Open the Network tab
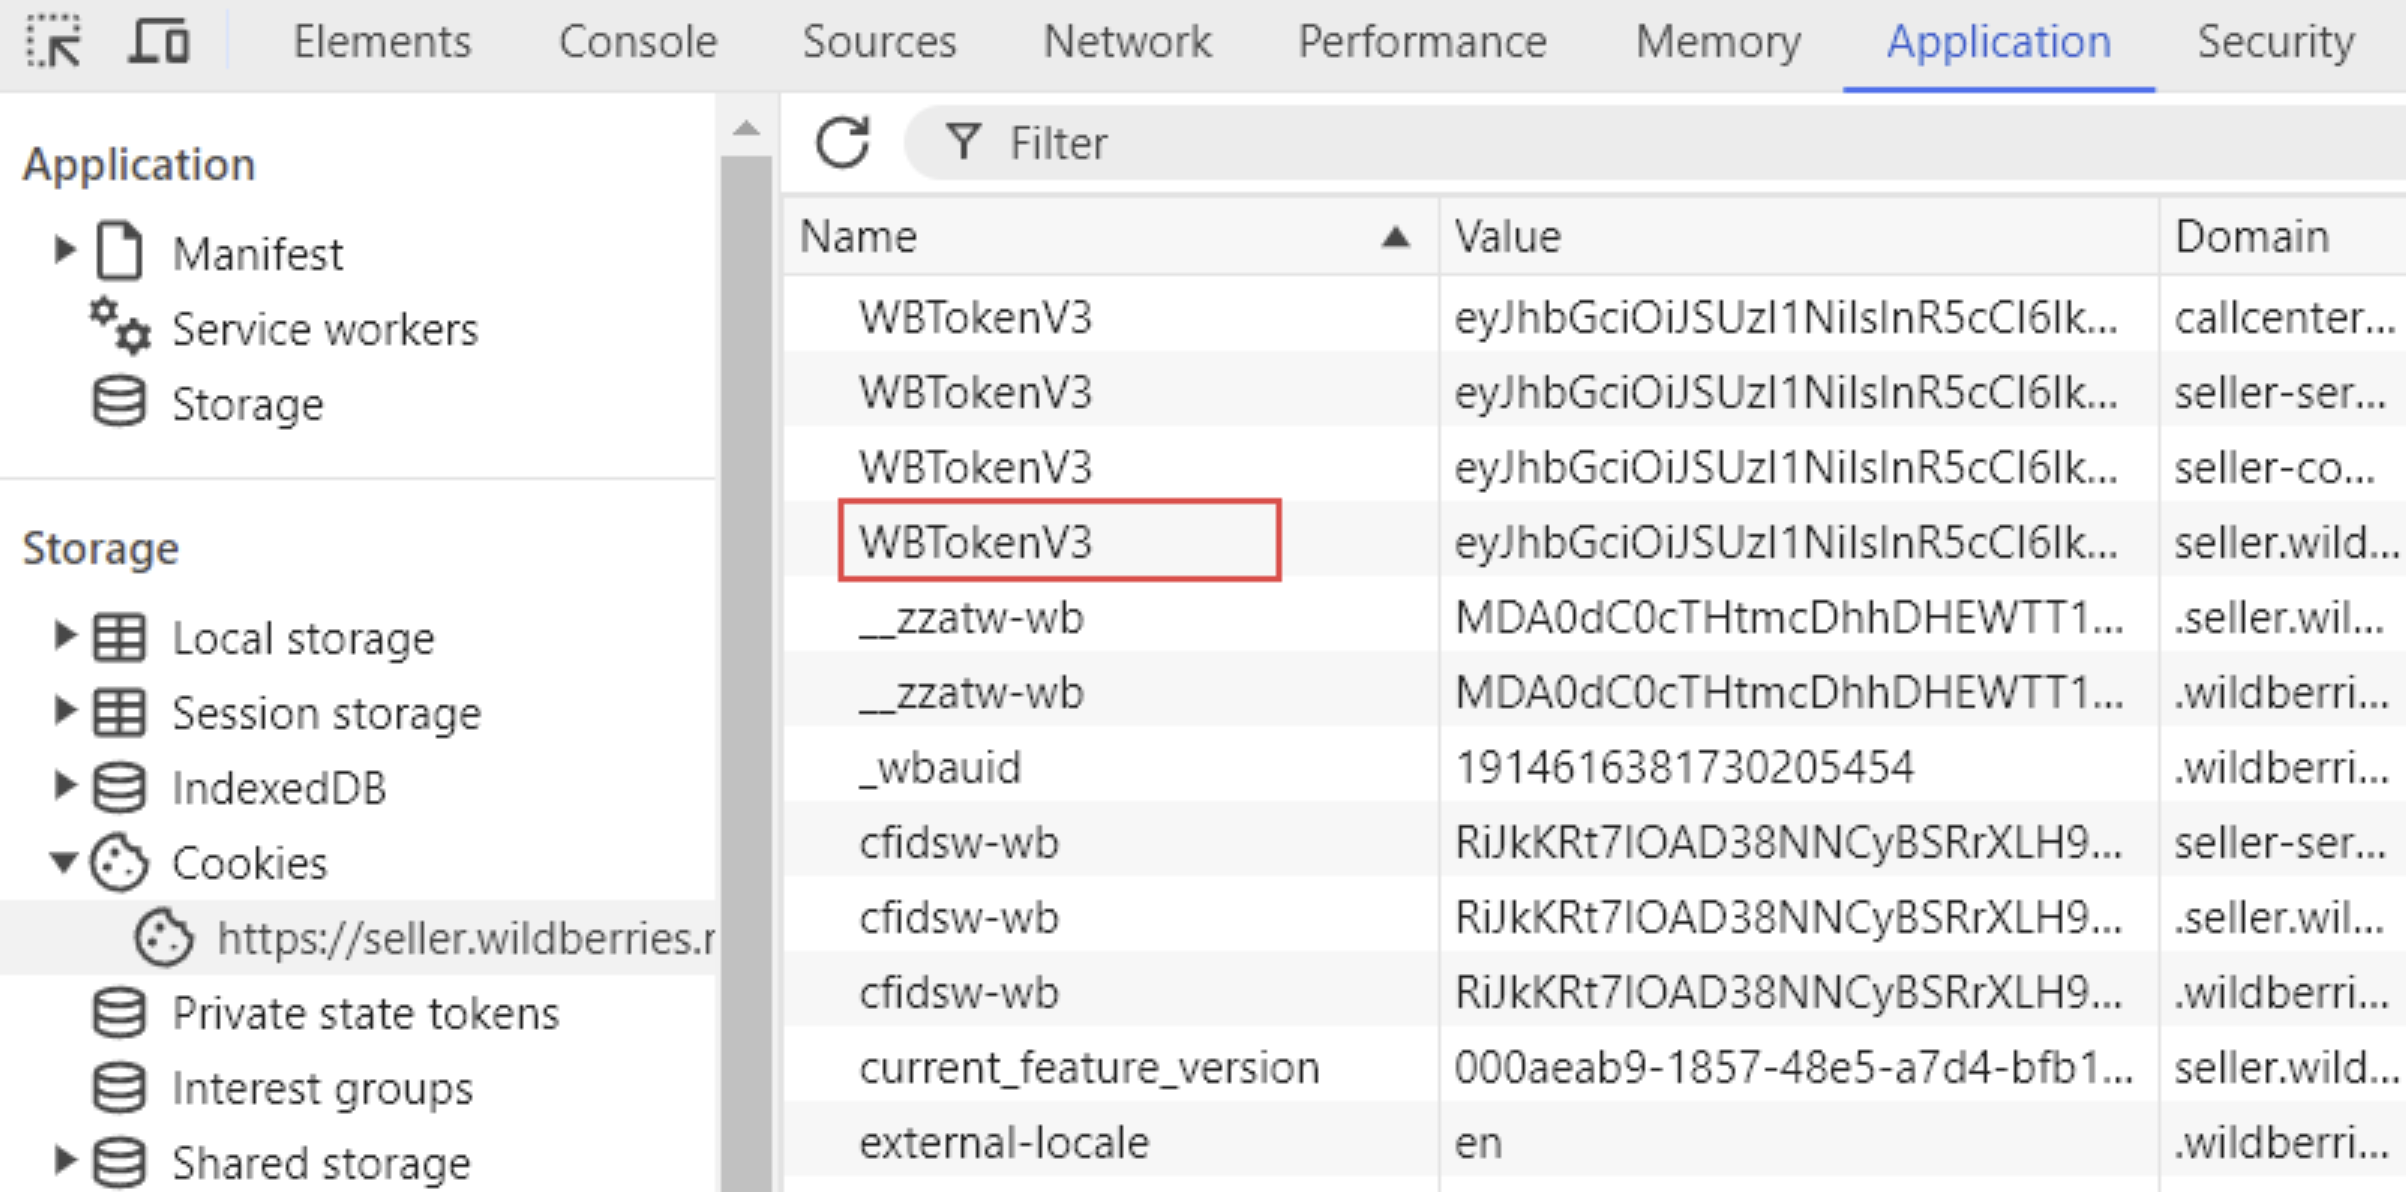 point(1127,42)
